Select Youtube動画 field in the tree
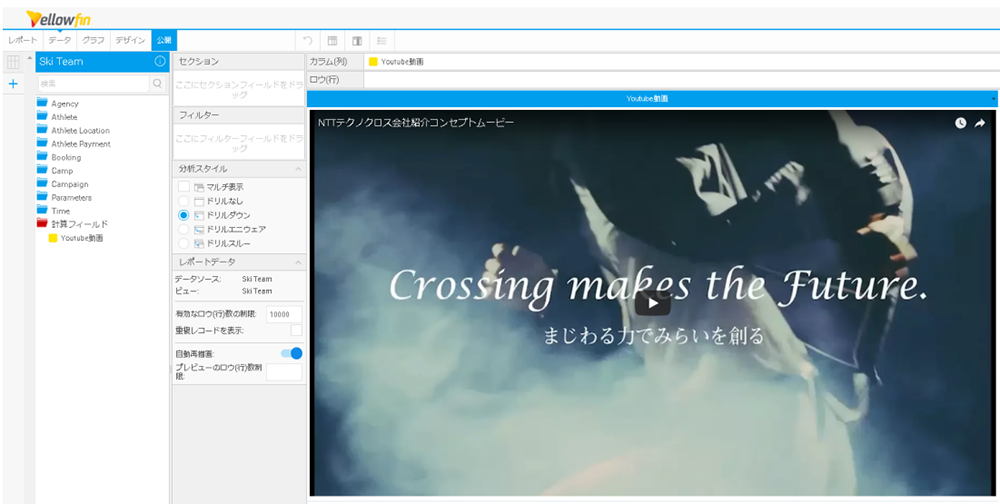 pos(77,238)
